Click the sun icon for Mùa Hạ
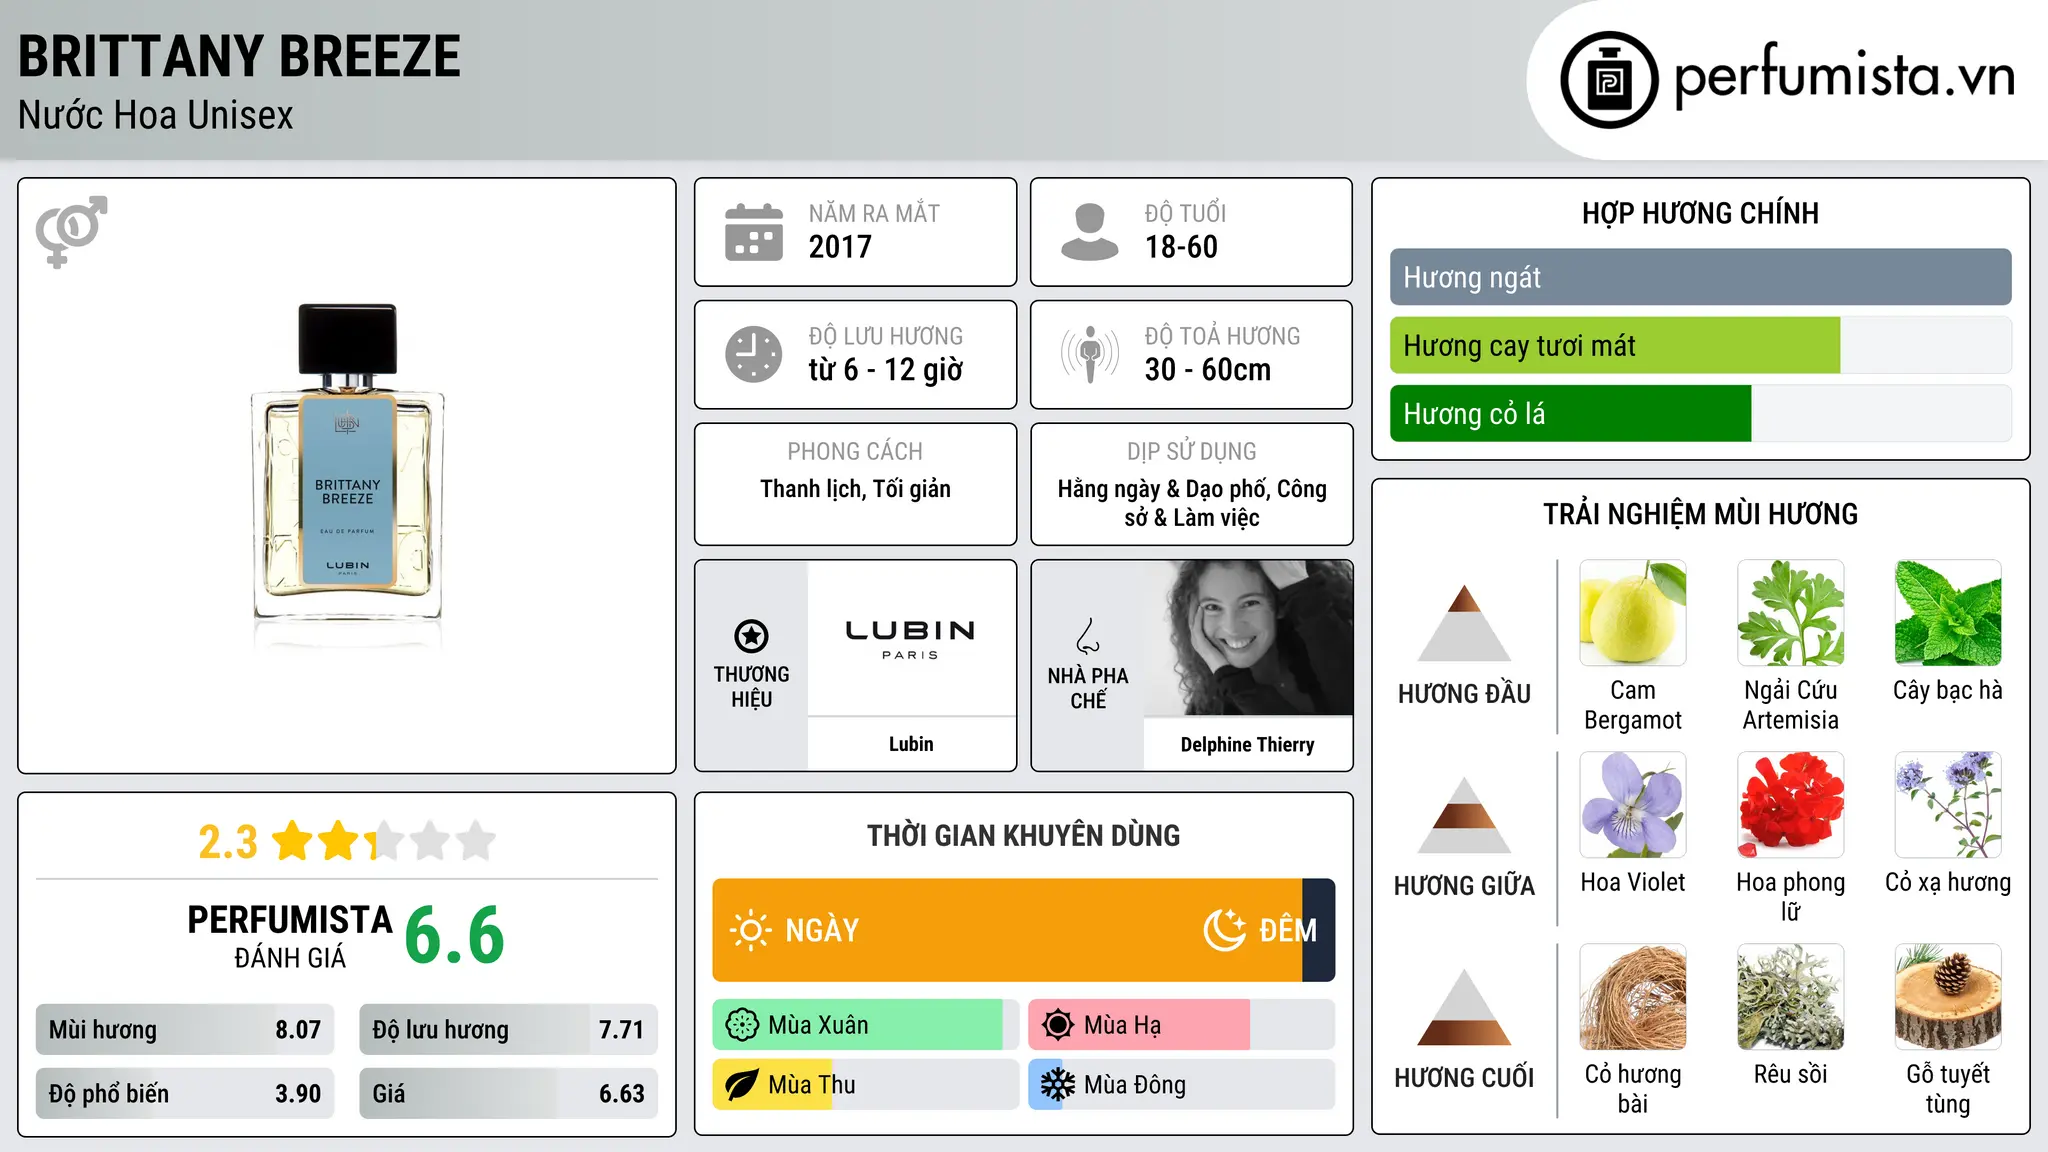 pyautogui.click(x=1058, y=1025)
